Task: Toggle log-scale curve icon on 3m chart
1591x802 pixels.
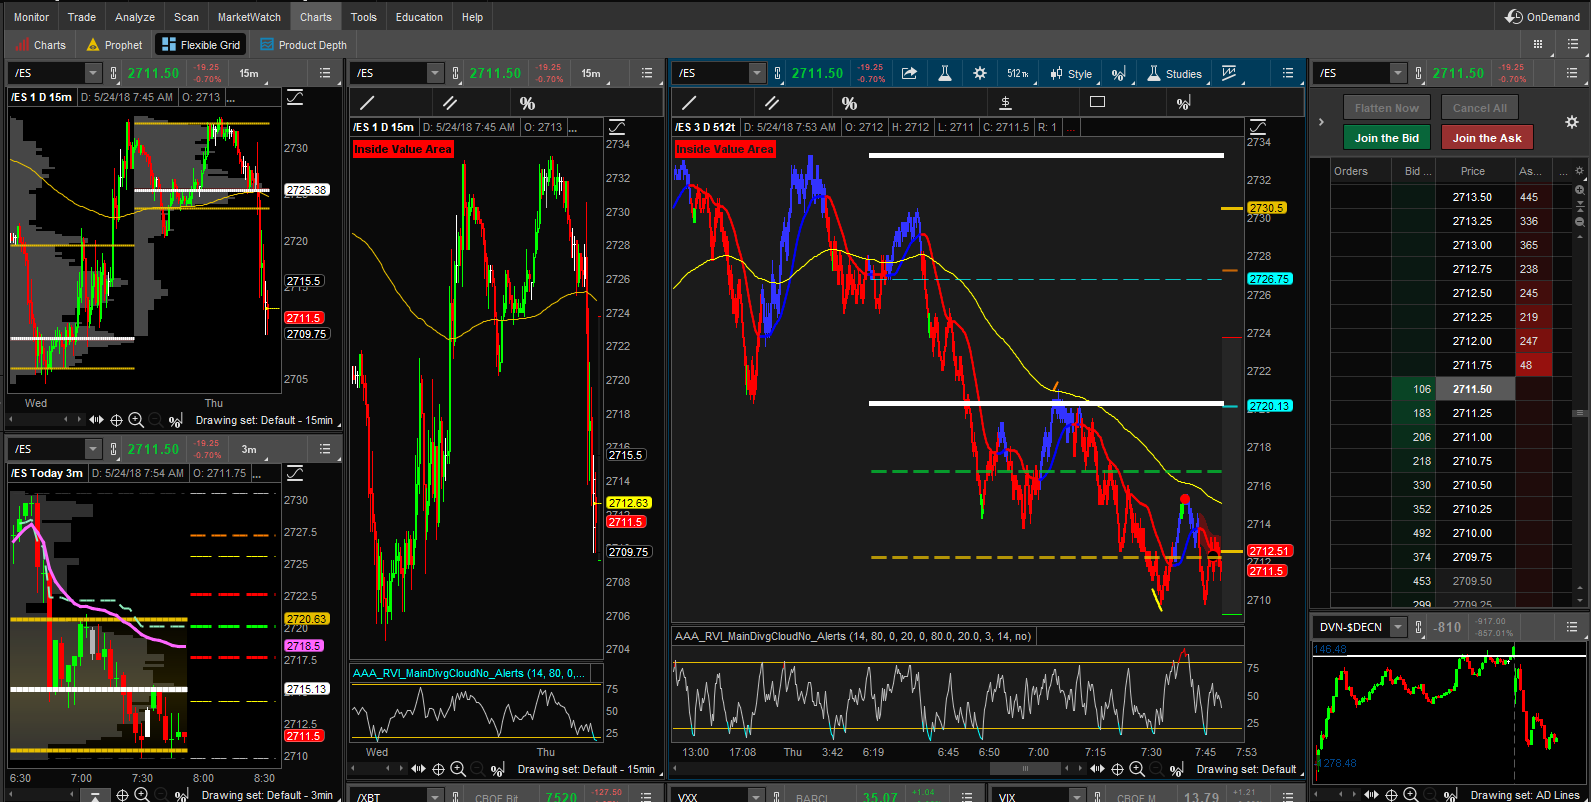Action: click(295, 473)
